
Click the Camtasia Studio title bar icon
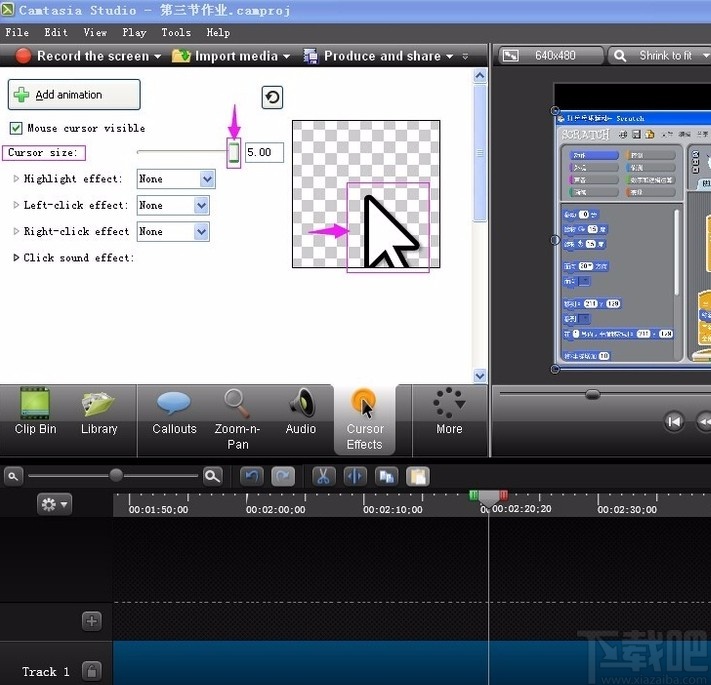click(8, 10)
